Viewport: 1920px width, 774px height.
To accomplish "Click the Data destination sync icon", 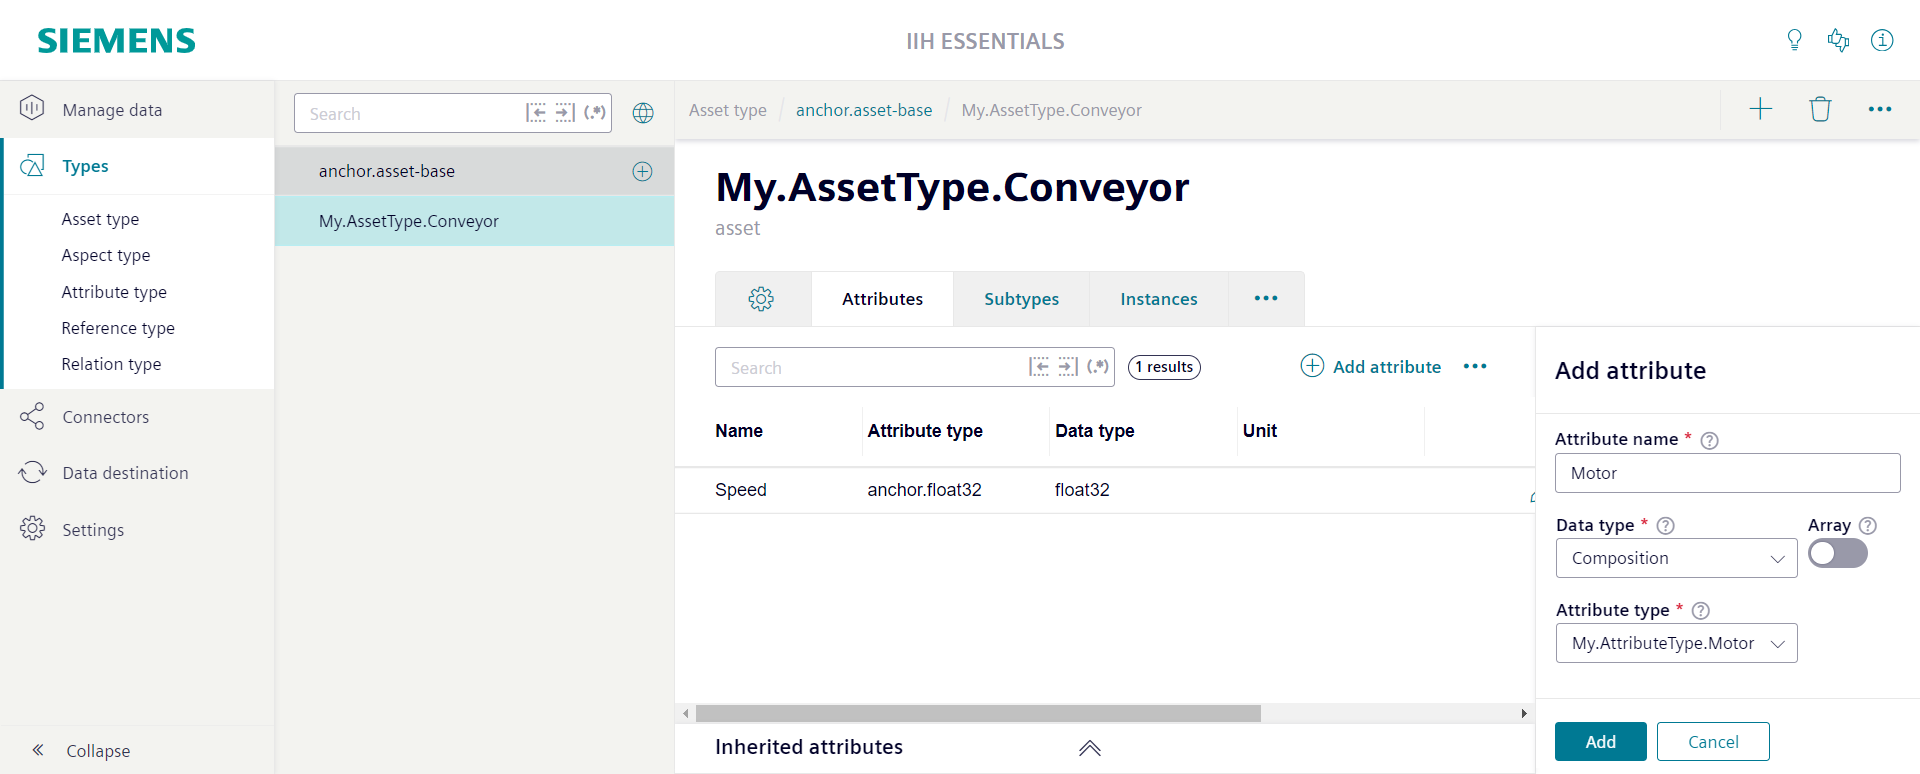I will (32, 472).
